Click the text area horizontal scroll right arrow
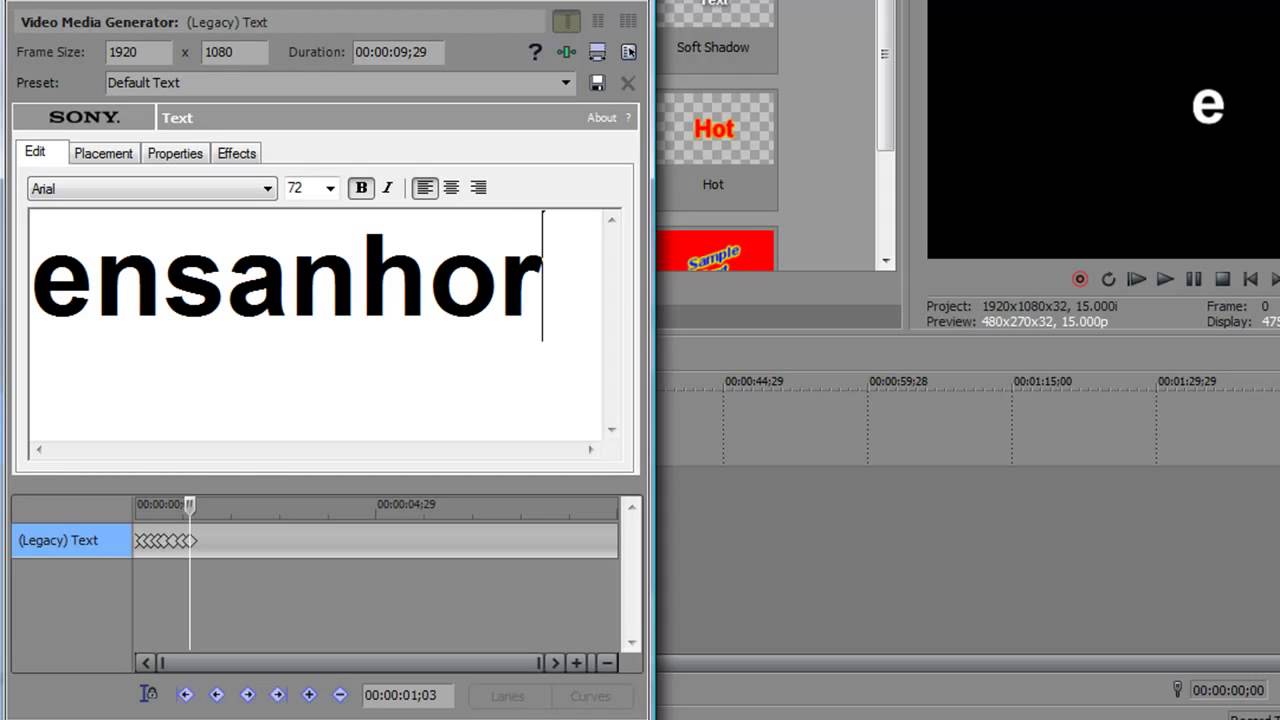 click(591, 450)
